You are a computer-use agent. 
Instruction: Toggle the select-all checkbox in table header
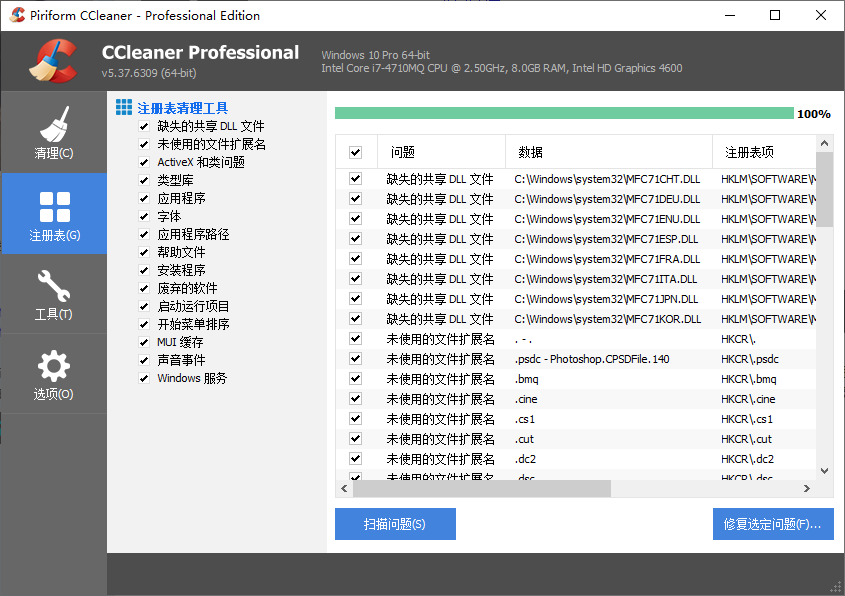(x=356, y=153)
